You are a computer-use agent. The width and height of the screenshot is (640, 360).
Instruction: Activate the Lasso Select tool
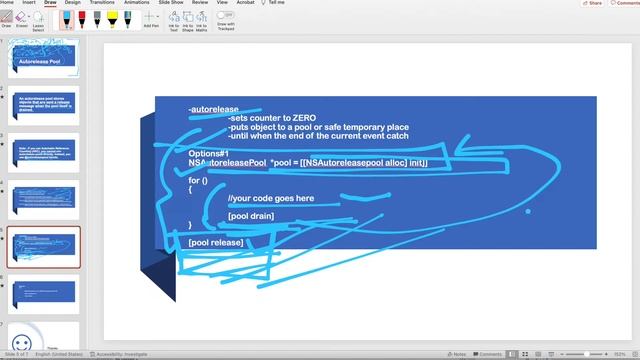tap(38, 21)
